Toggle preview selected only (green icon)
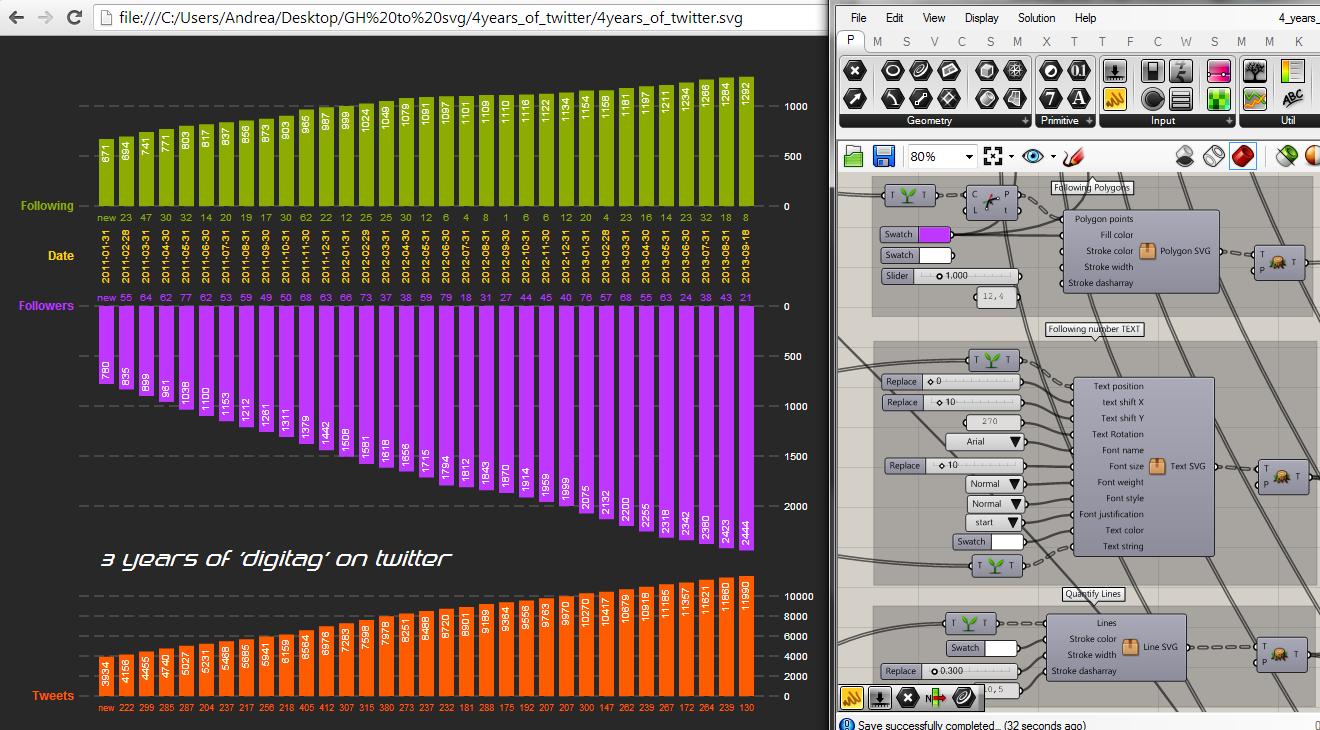This screenshot has width=1320, height=730. (1286, 156)
